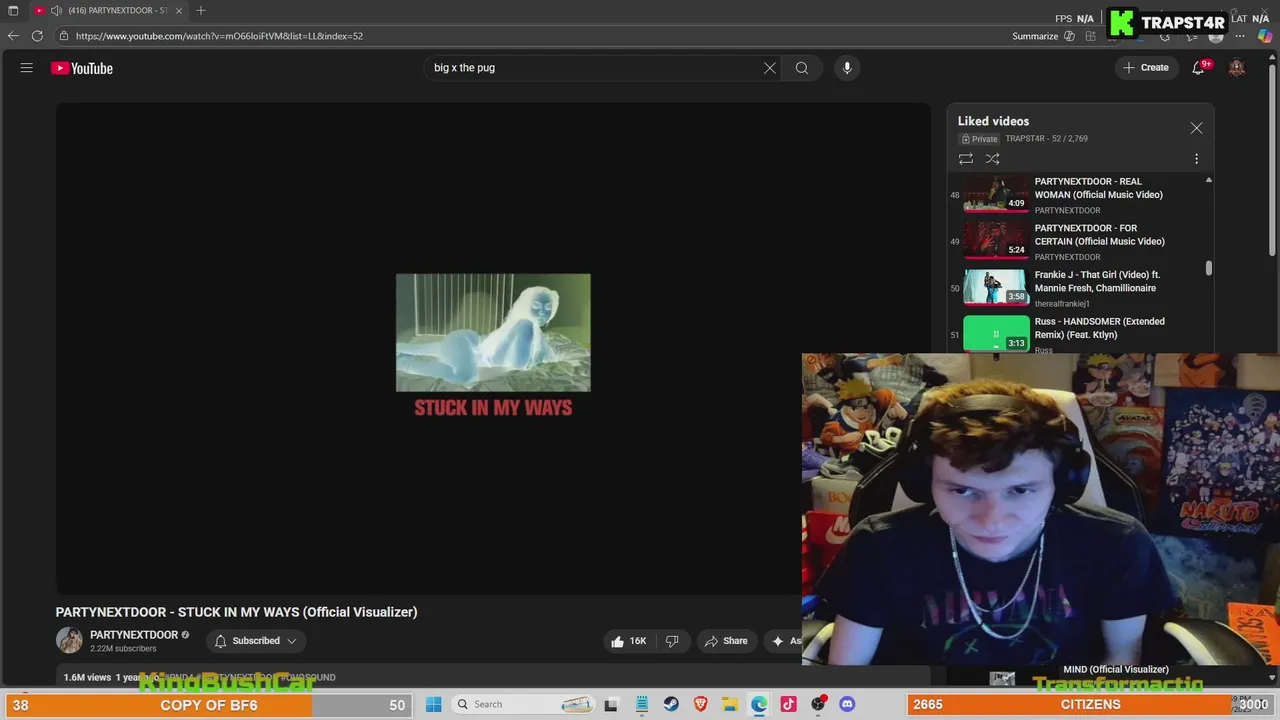
Task: Launch Steam from the taskbar
Action: point(671,704)
